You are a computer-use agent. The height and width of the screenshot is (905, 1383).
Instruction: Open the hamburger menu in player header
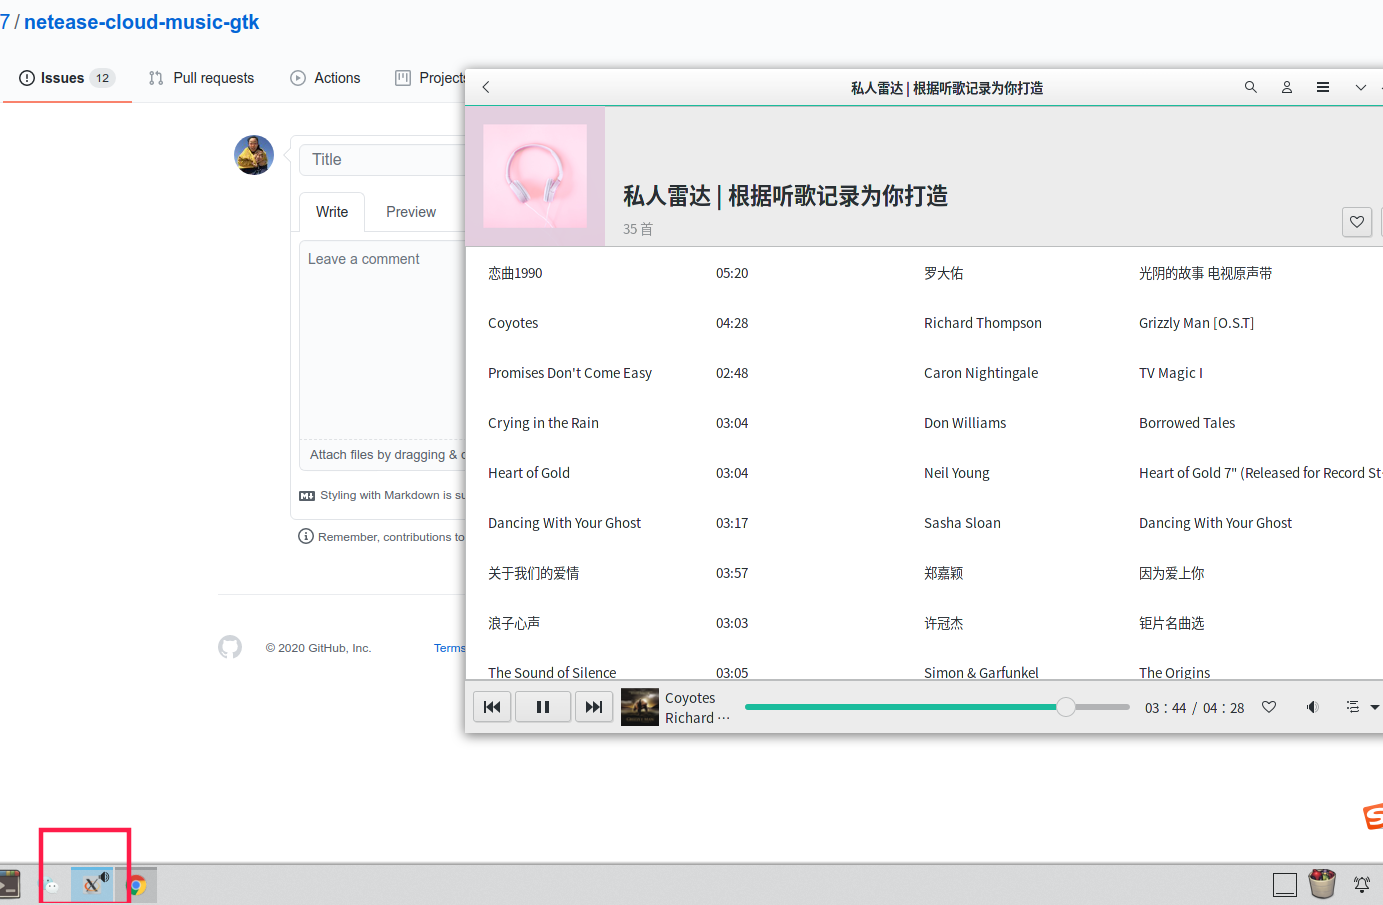[1323, 87]
